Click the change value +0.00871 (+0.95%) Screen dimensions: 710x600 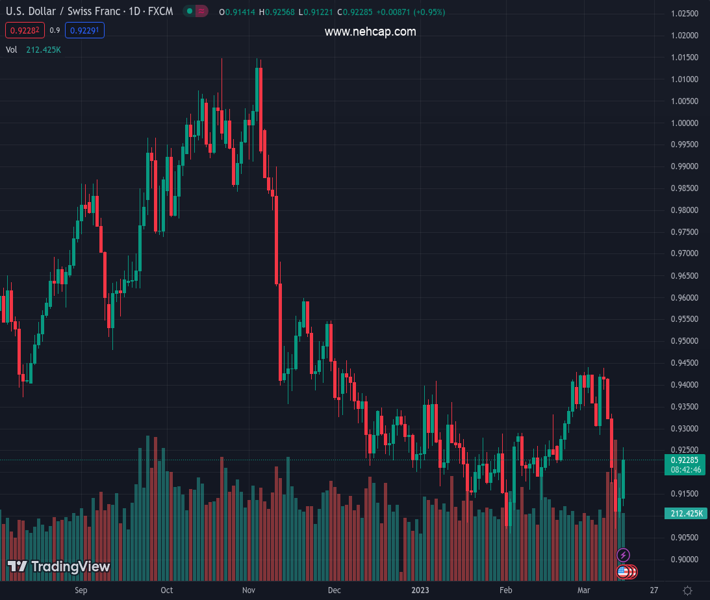(x=411, y=12)
